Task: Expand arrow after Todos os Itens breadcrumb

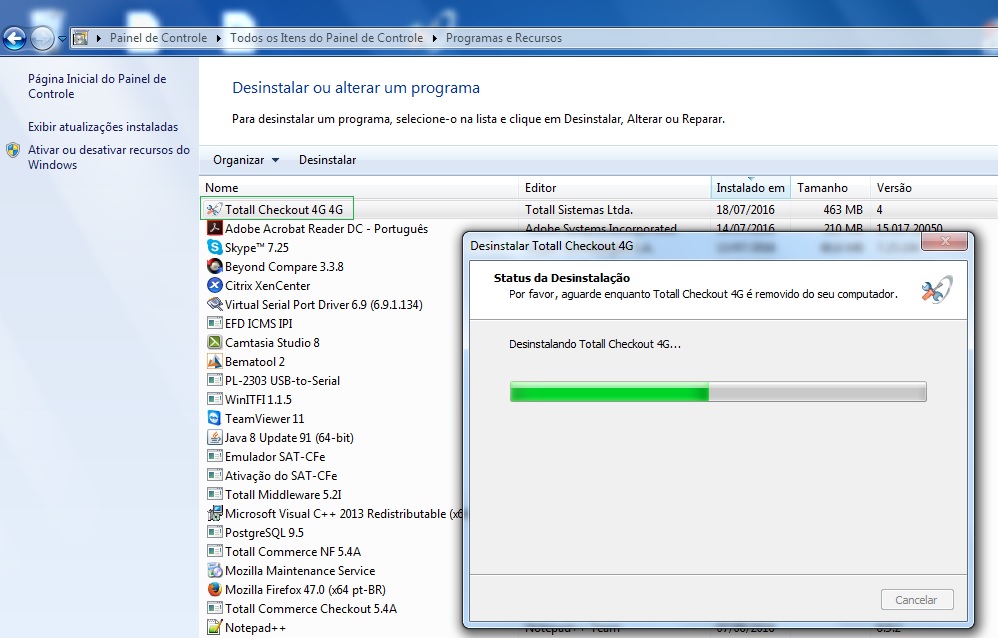Action: (x=435, y=38)
